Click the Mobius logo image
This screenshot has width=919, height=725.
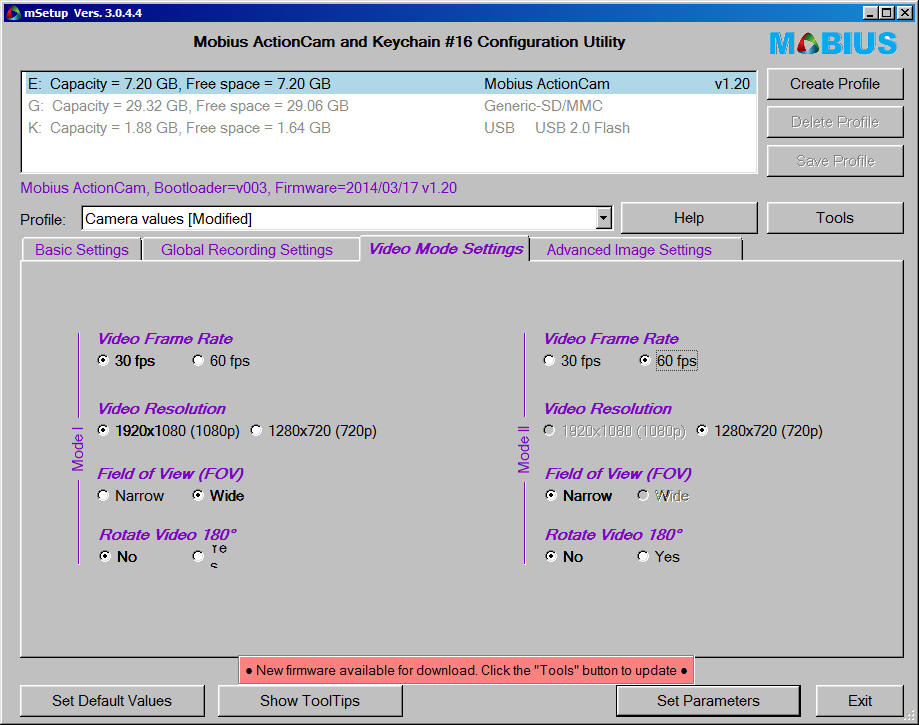click(833, 43)
